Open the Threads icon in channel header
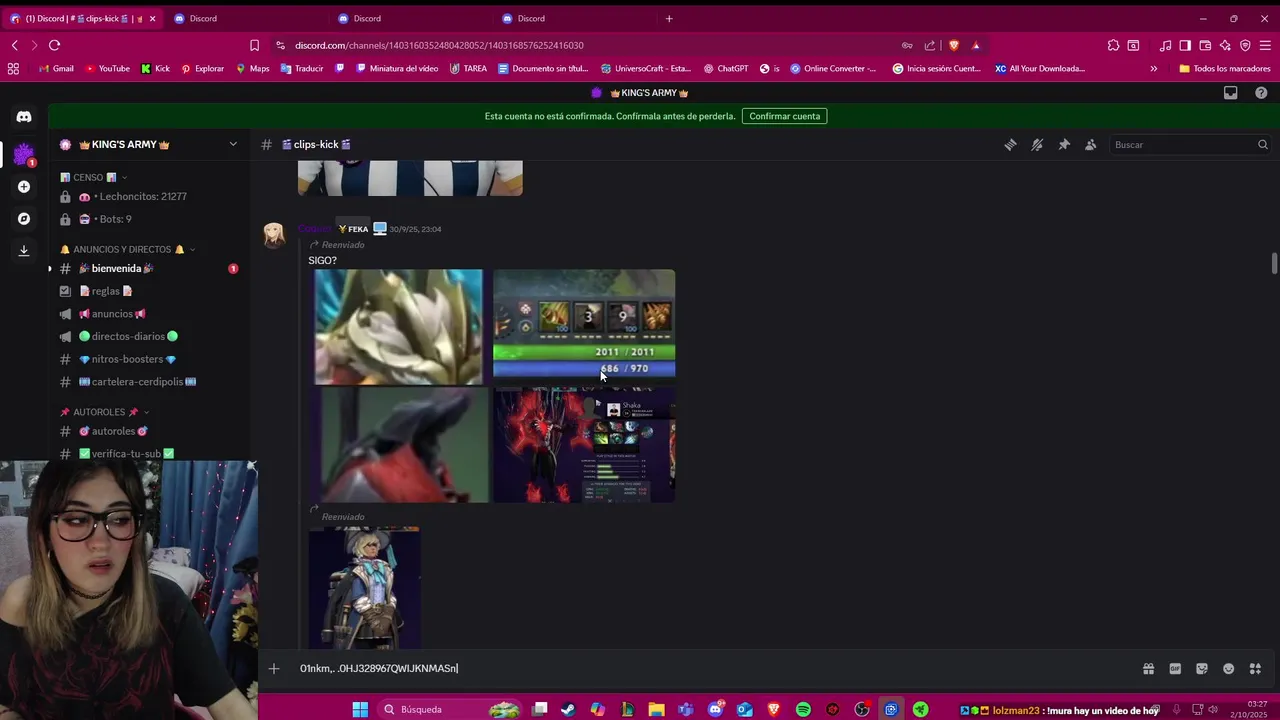 point(1010,145)
